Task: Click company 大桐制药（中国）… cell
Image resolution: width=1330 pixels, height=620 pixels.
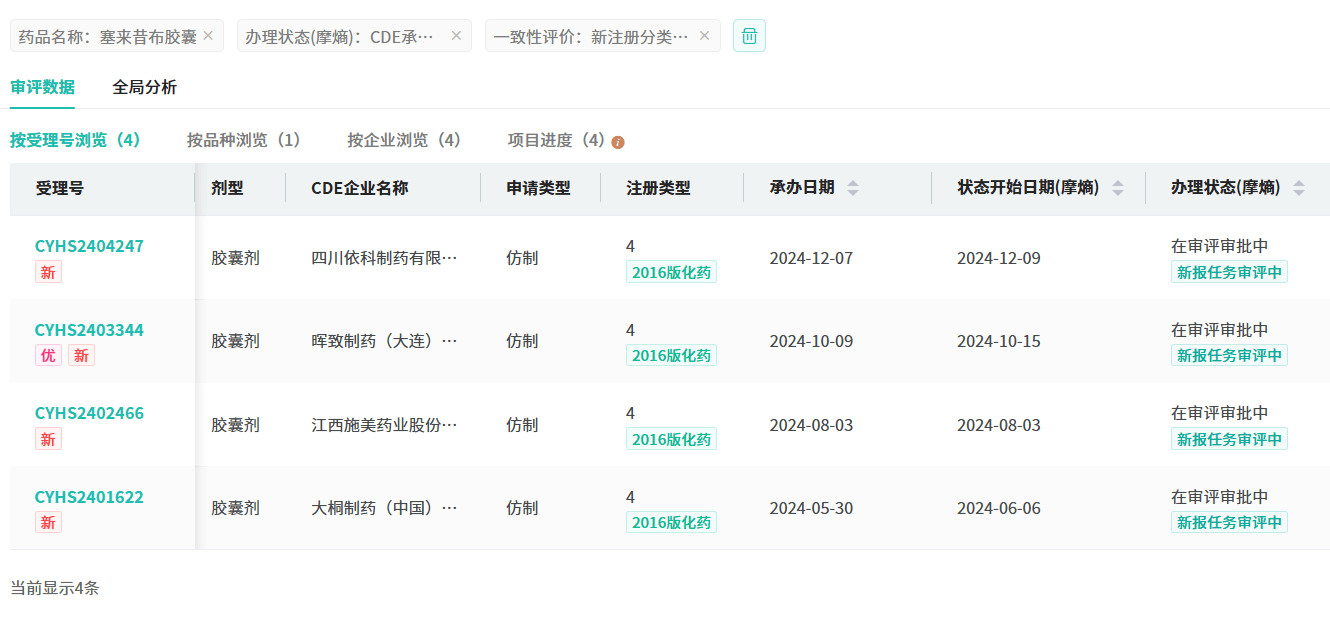Action: point(384,508)
